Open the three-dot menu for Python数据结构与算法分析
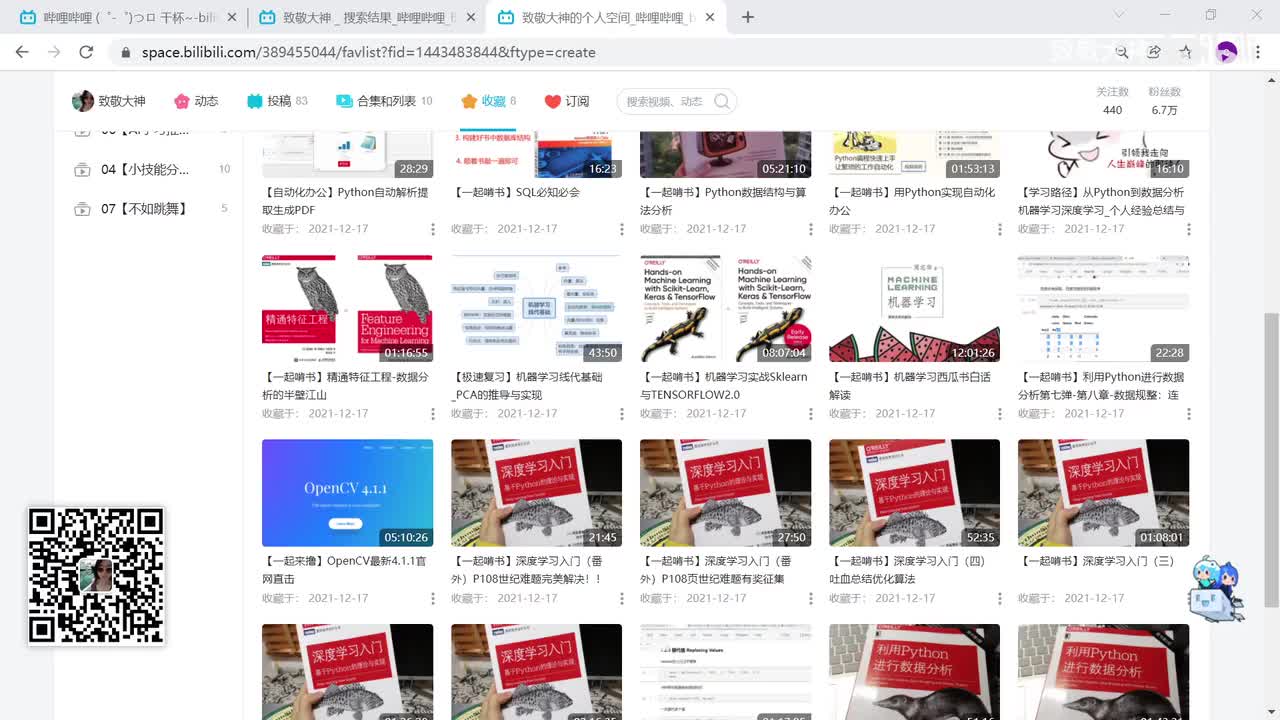 811,229
